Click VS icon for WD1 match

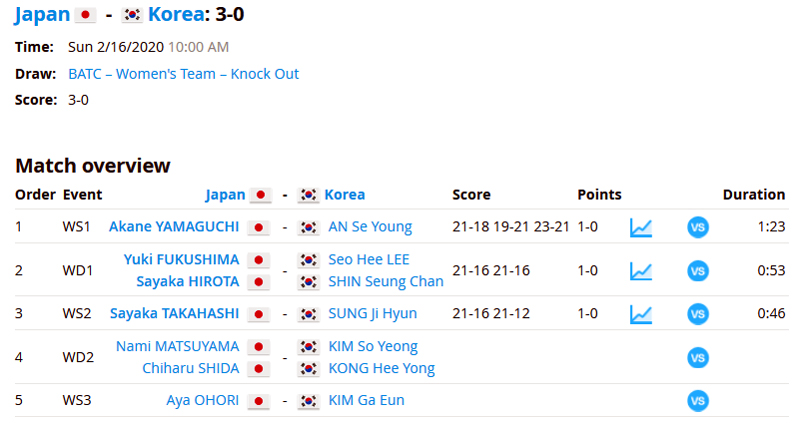click(697, 271)
